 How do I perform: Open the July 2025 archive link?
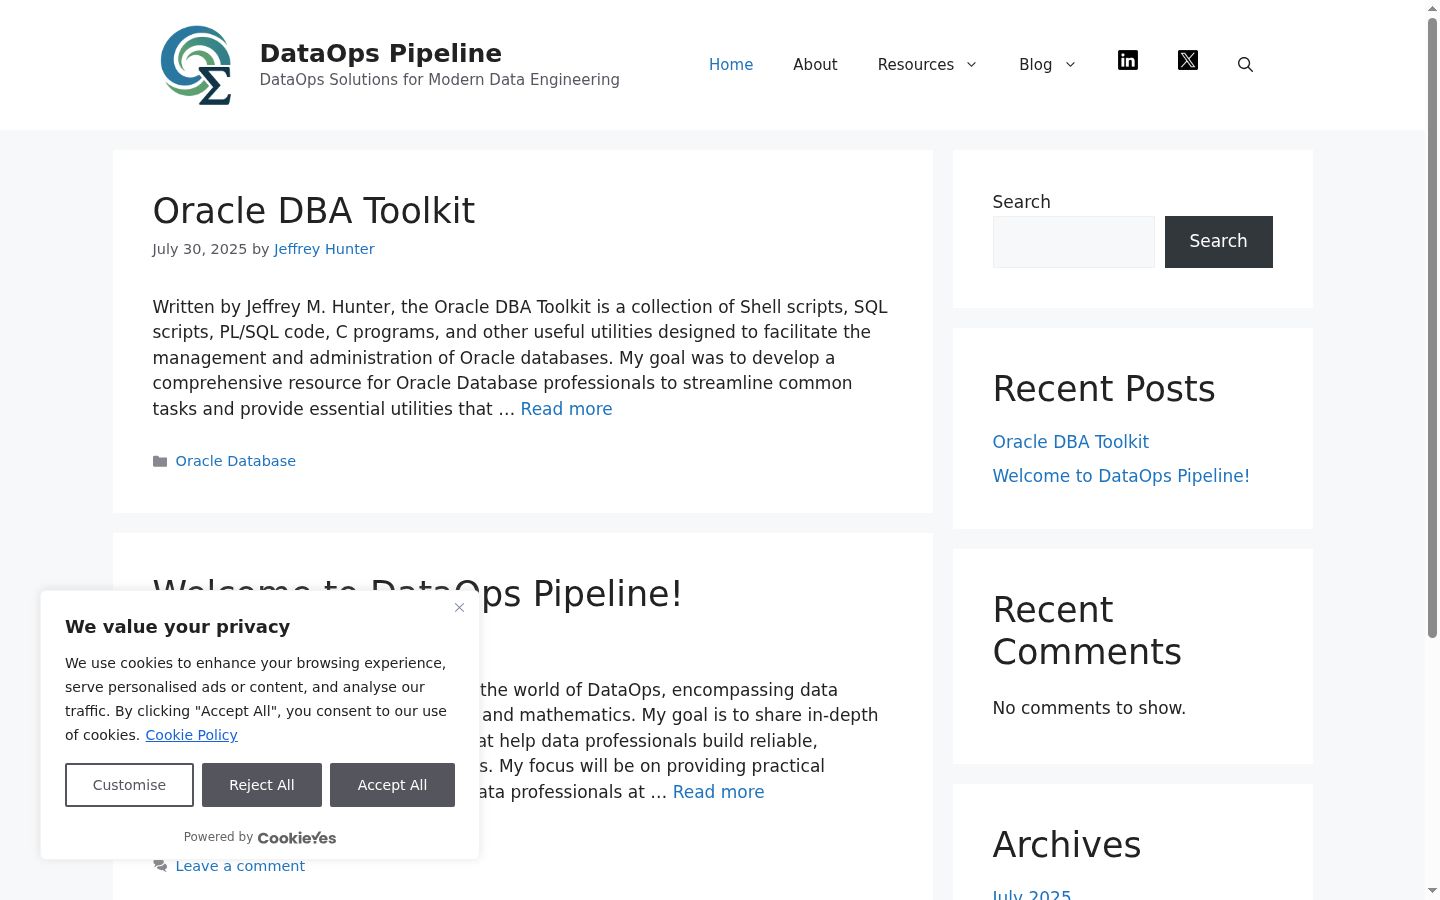point(1032,893)
